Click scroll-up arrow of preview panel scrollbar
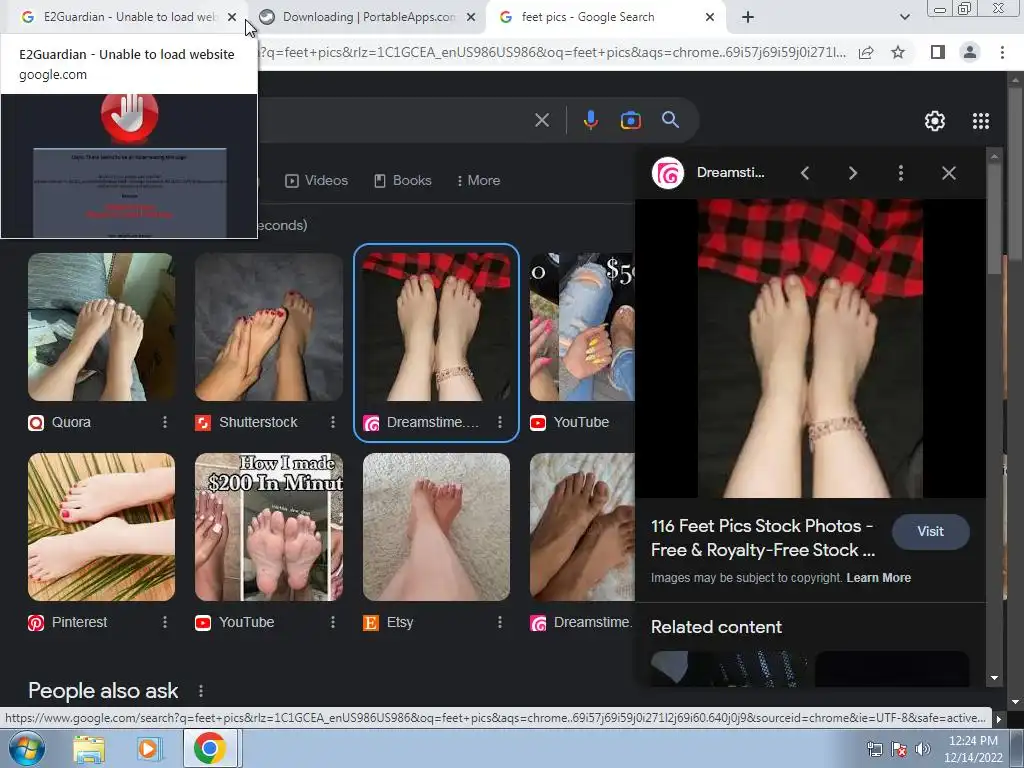The image size is (1024, 768). coord(994,157)
